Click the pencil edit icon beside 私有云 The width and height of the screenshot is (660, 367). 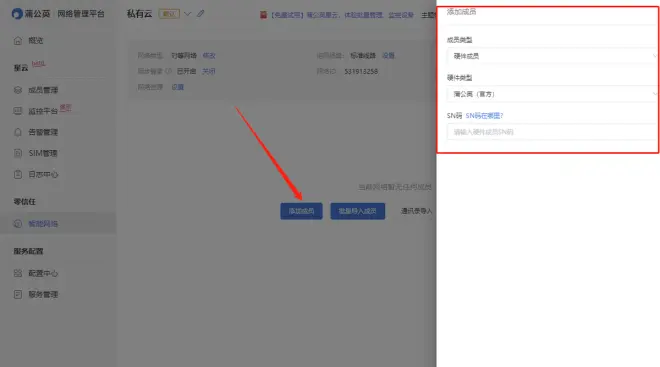pos(200,14)
